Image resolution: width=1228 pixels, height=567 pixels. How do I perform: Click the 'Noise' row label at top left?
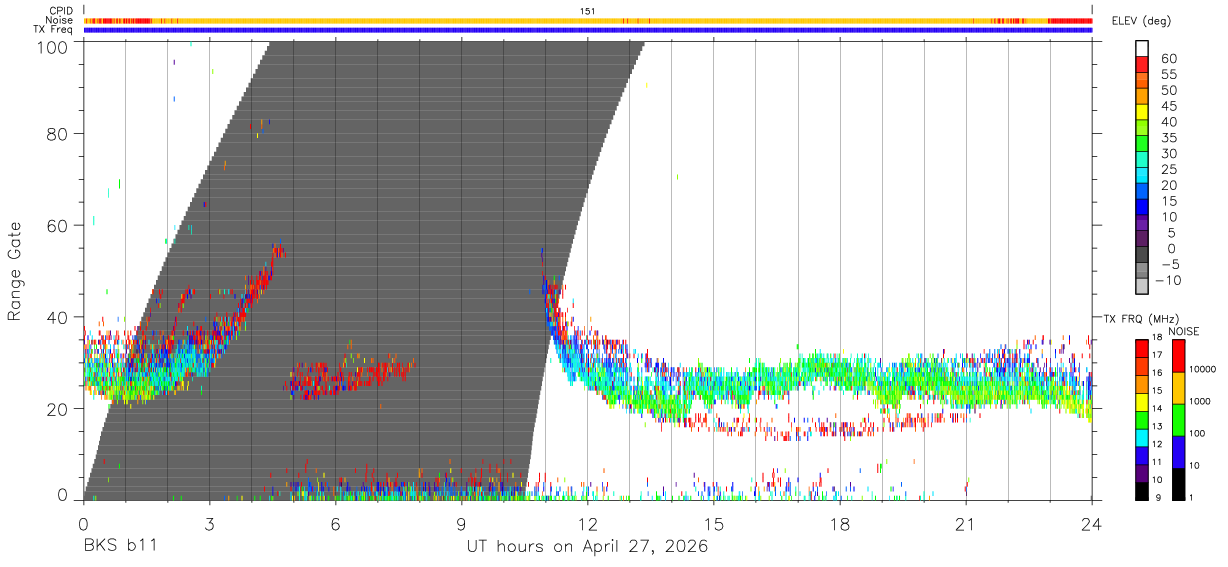tap(60, 20)
